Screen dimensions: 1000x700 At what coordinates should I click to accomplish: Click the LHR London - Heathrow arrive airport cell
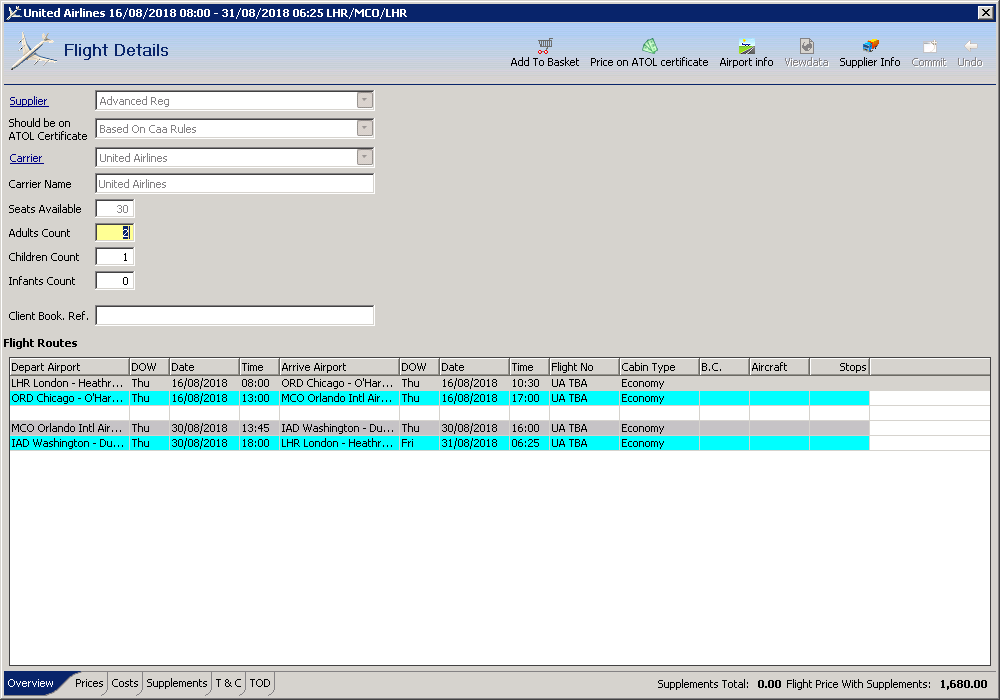point(339,443)
